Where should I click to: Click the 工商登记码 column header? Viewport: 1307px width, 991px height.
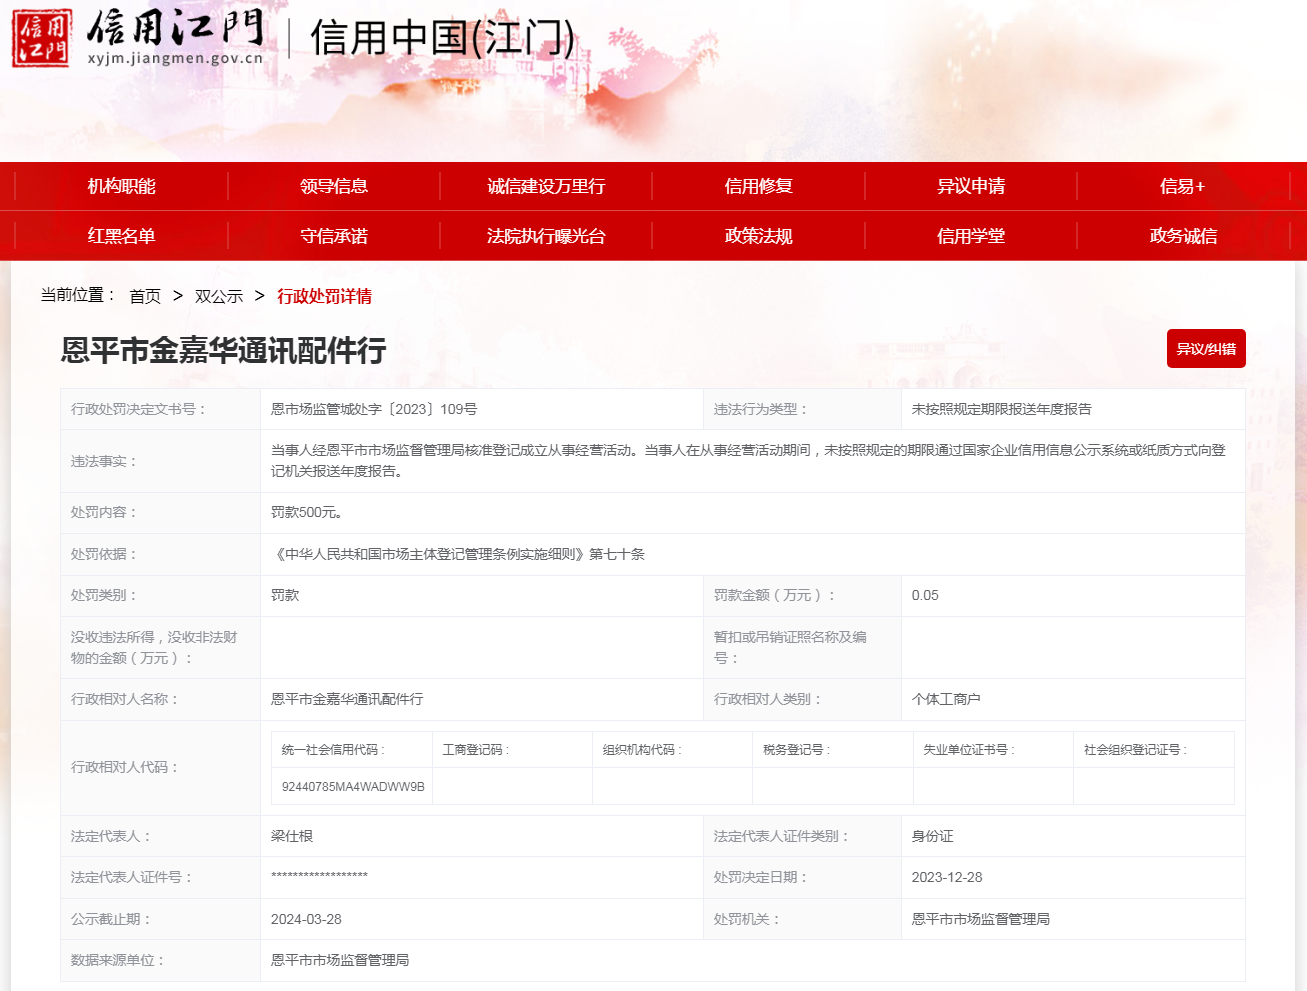[476, 750]
